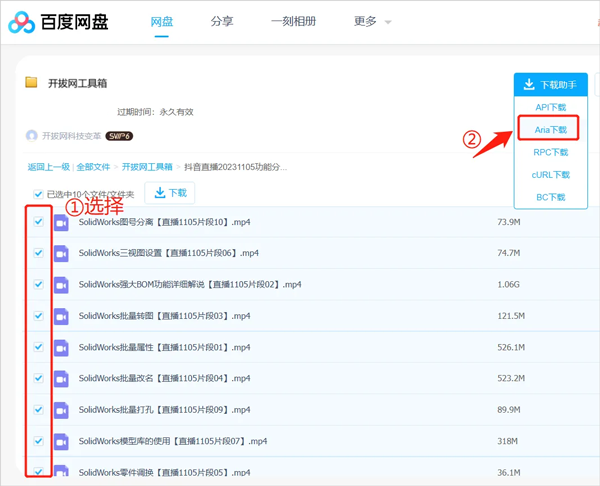Expand the 更多 dropdown arrow
The width and height of the screenshot is (600, 486).
(x=388, y=22)
